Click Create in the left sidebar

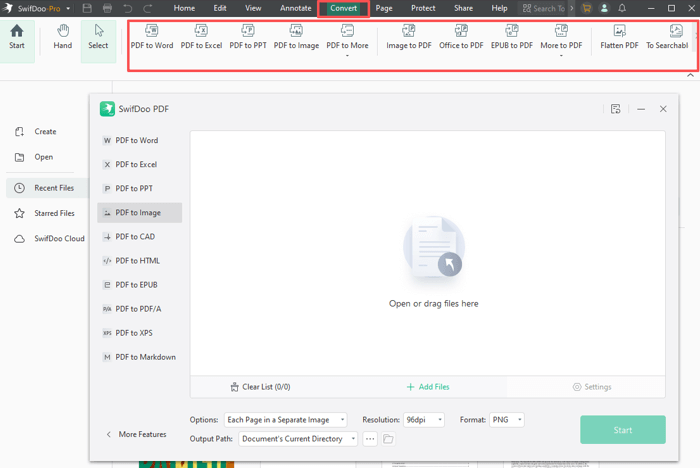[36, 132]
